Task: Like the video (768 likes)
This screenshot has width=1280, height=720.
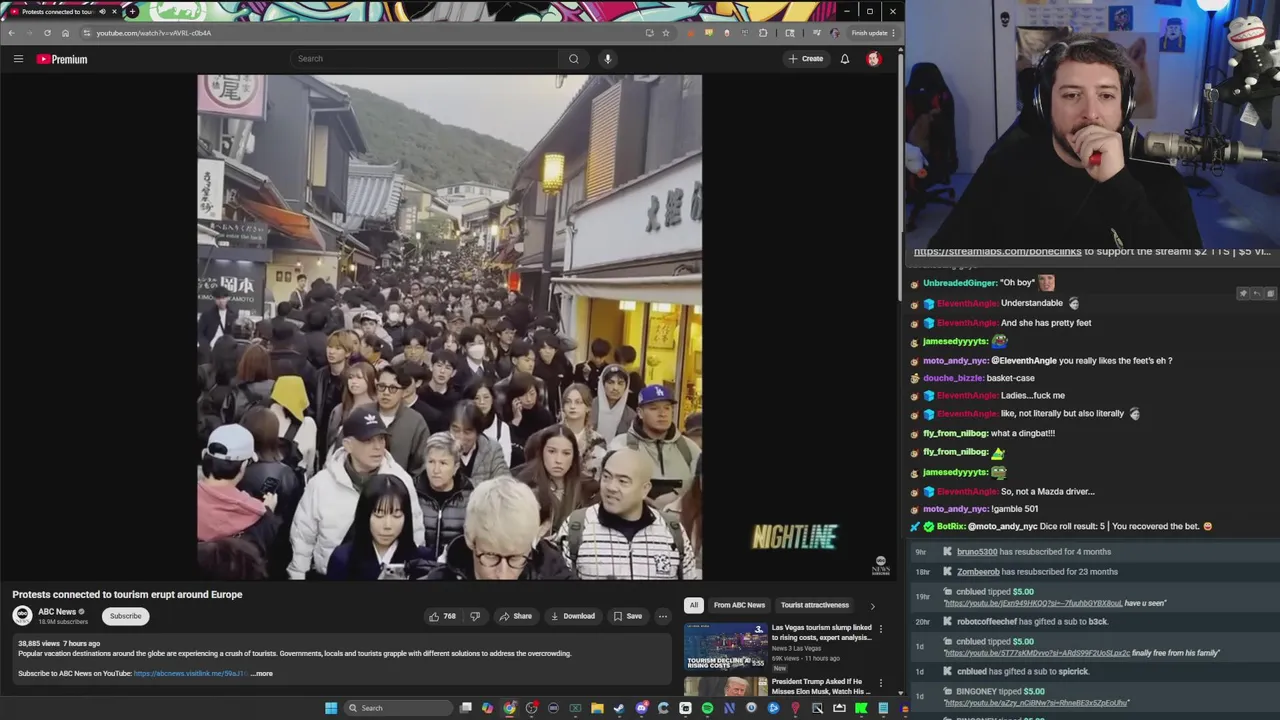Action: [x=442, y=616]
